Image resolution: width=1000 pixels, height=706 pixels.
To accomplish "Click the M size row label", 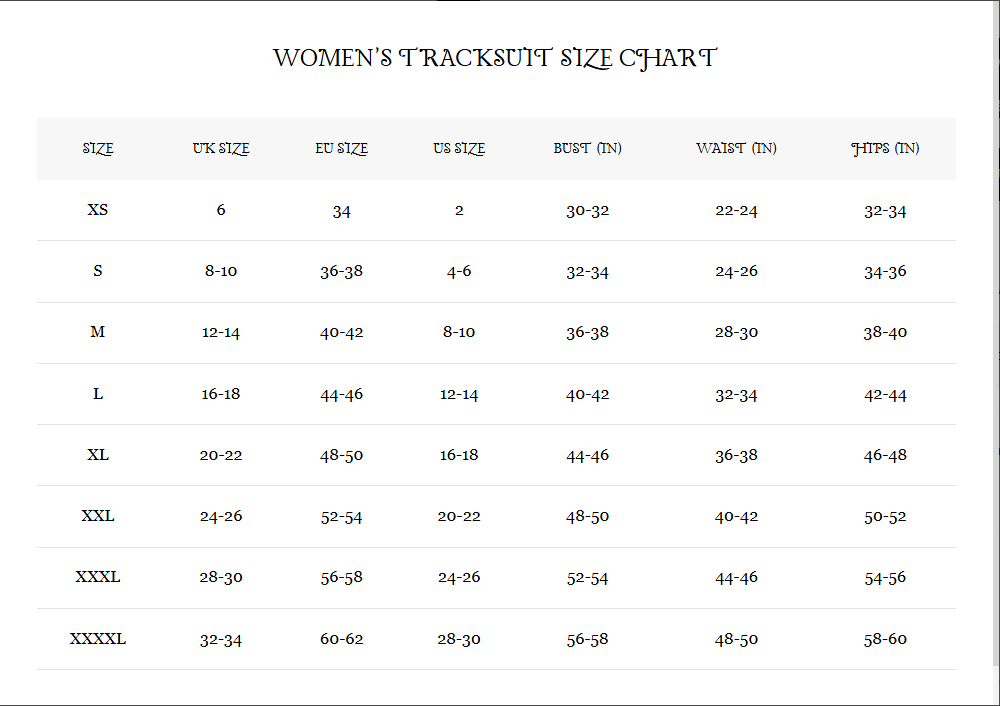I will click(x=98, y=332).
